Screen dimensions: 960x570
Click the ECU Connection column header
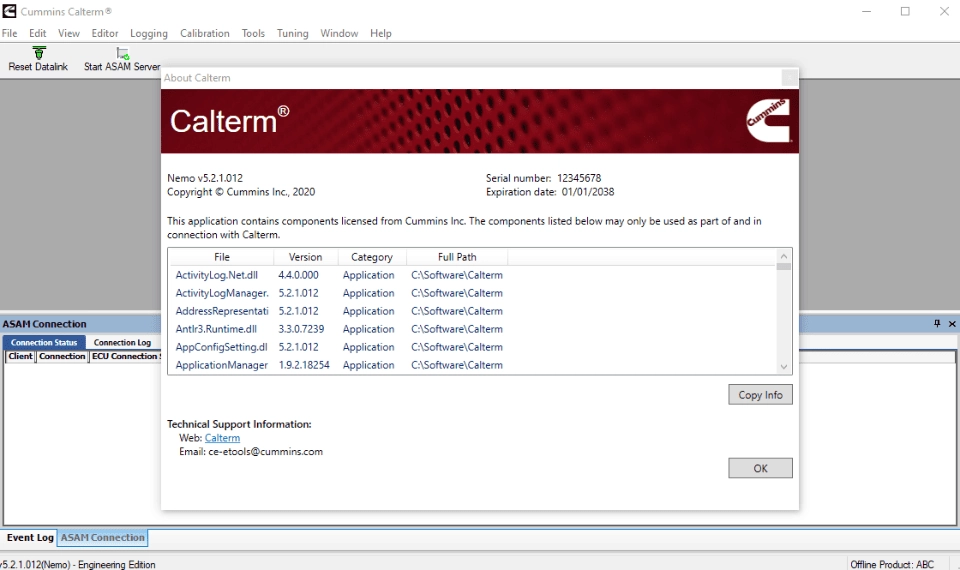tap(126, 356)
